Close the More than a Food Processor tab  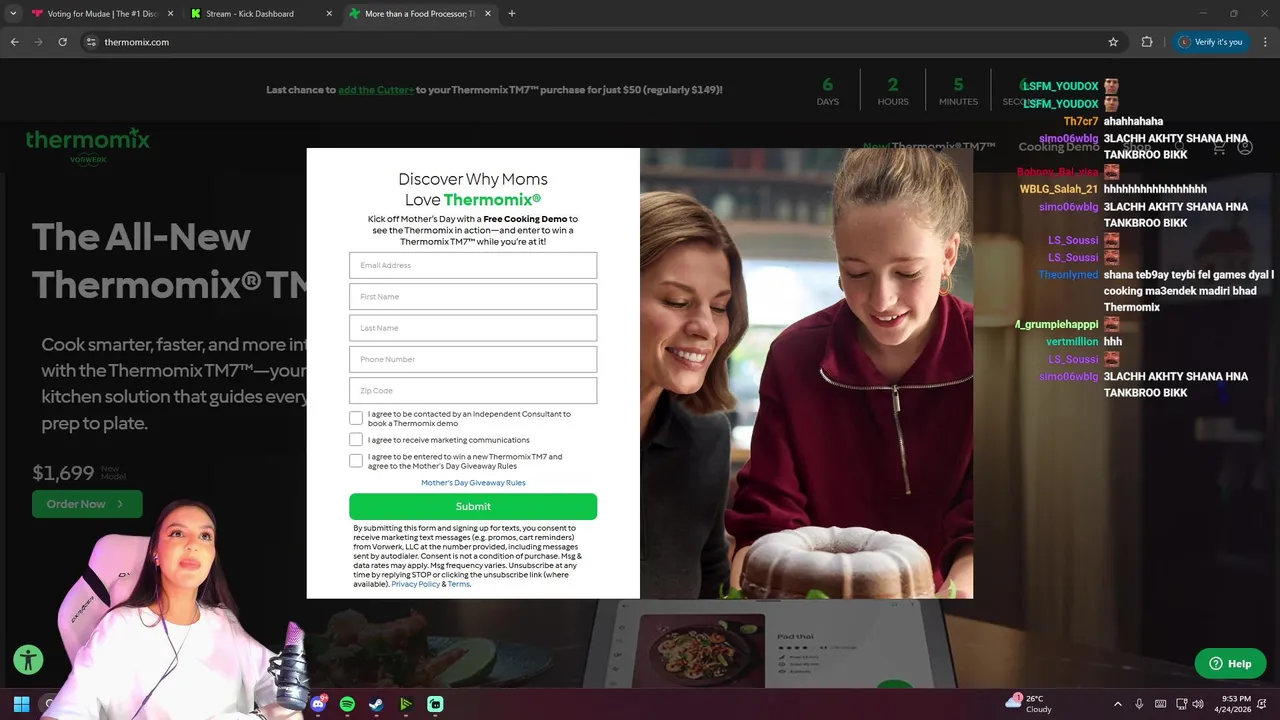(x=488, y=14)
